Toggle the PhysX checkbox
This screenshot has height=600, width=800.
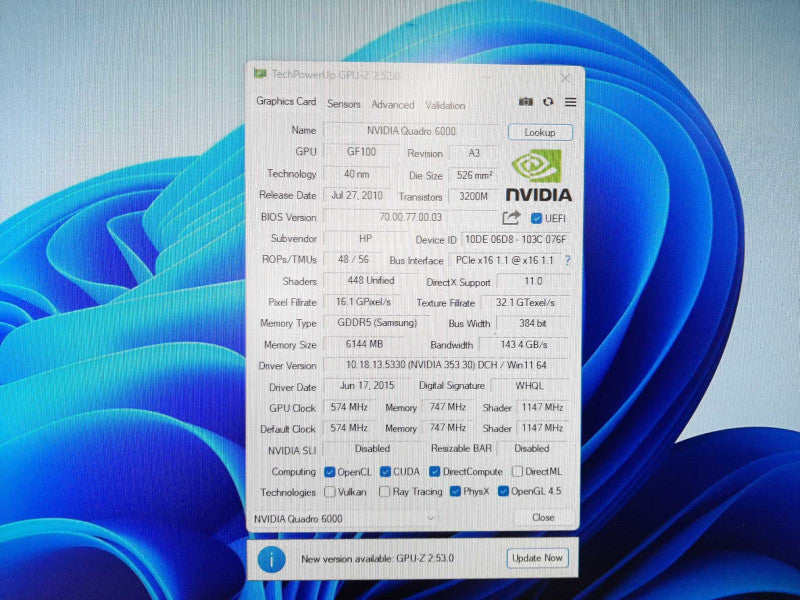[455, 491]
